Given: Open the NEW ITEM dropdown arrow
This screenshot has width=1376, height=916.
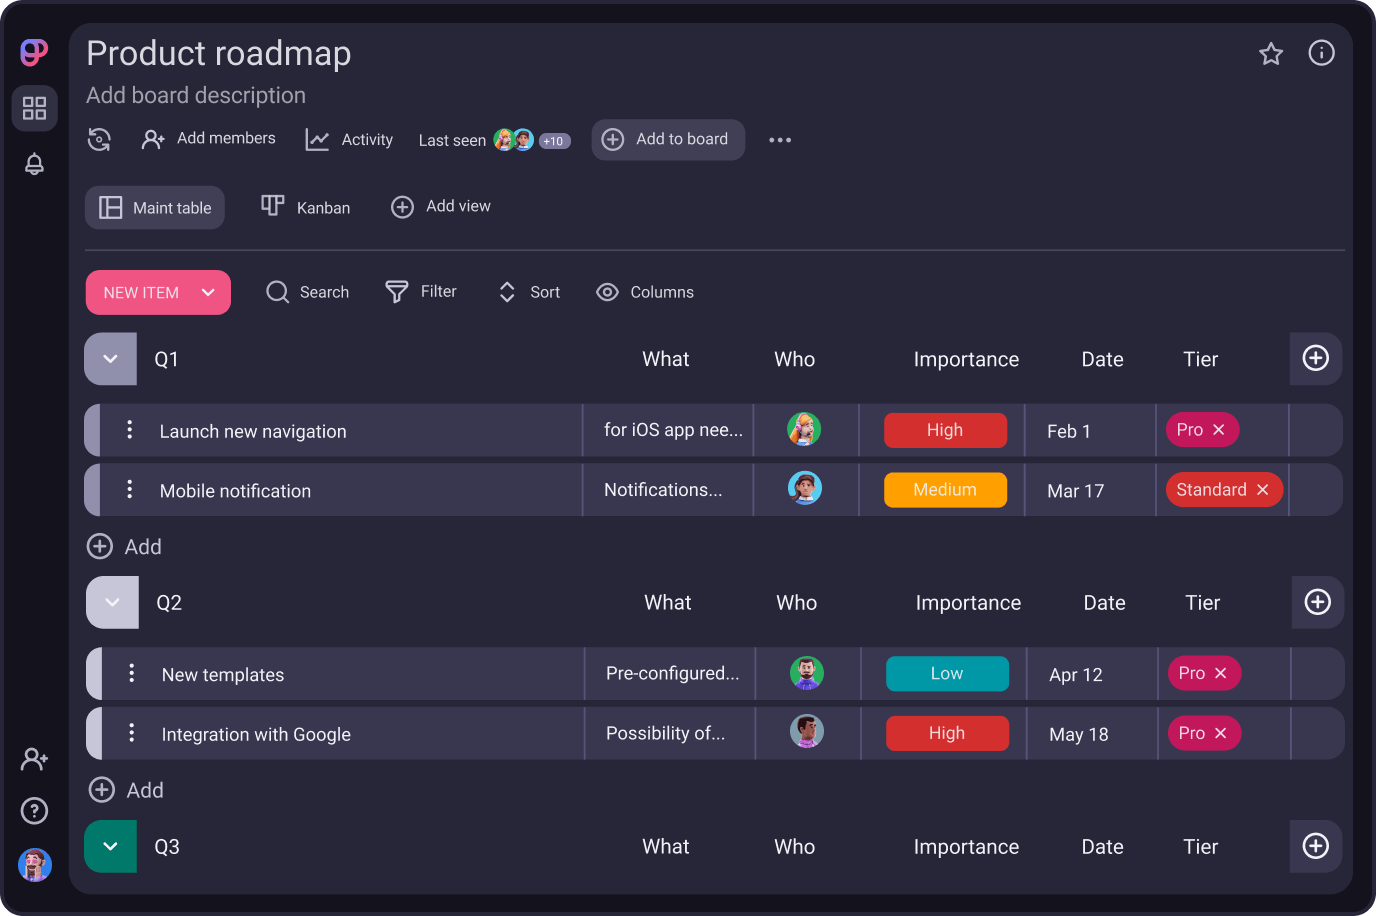Looking at the screenshot, I should tap(208, 293).
